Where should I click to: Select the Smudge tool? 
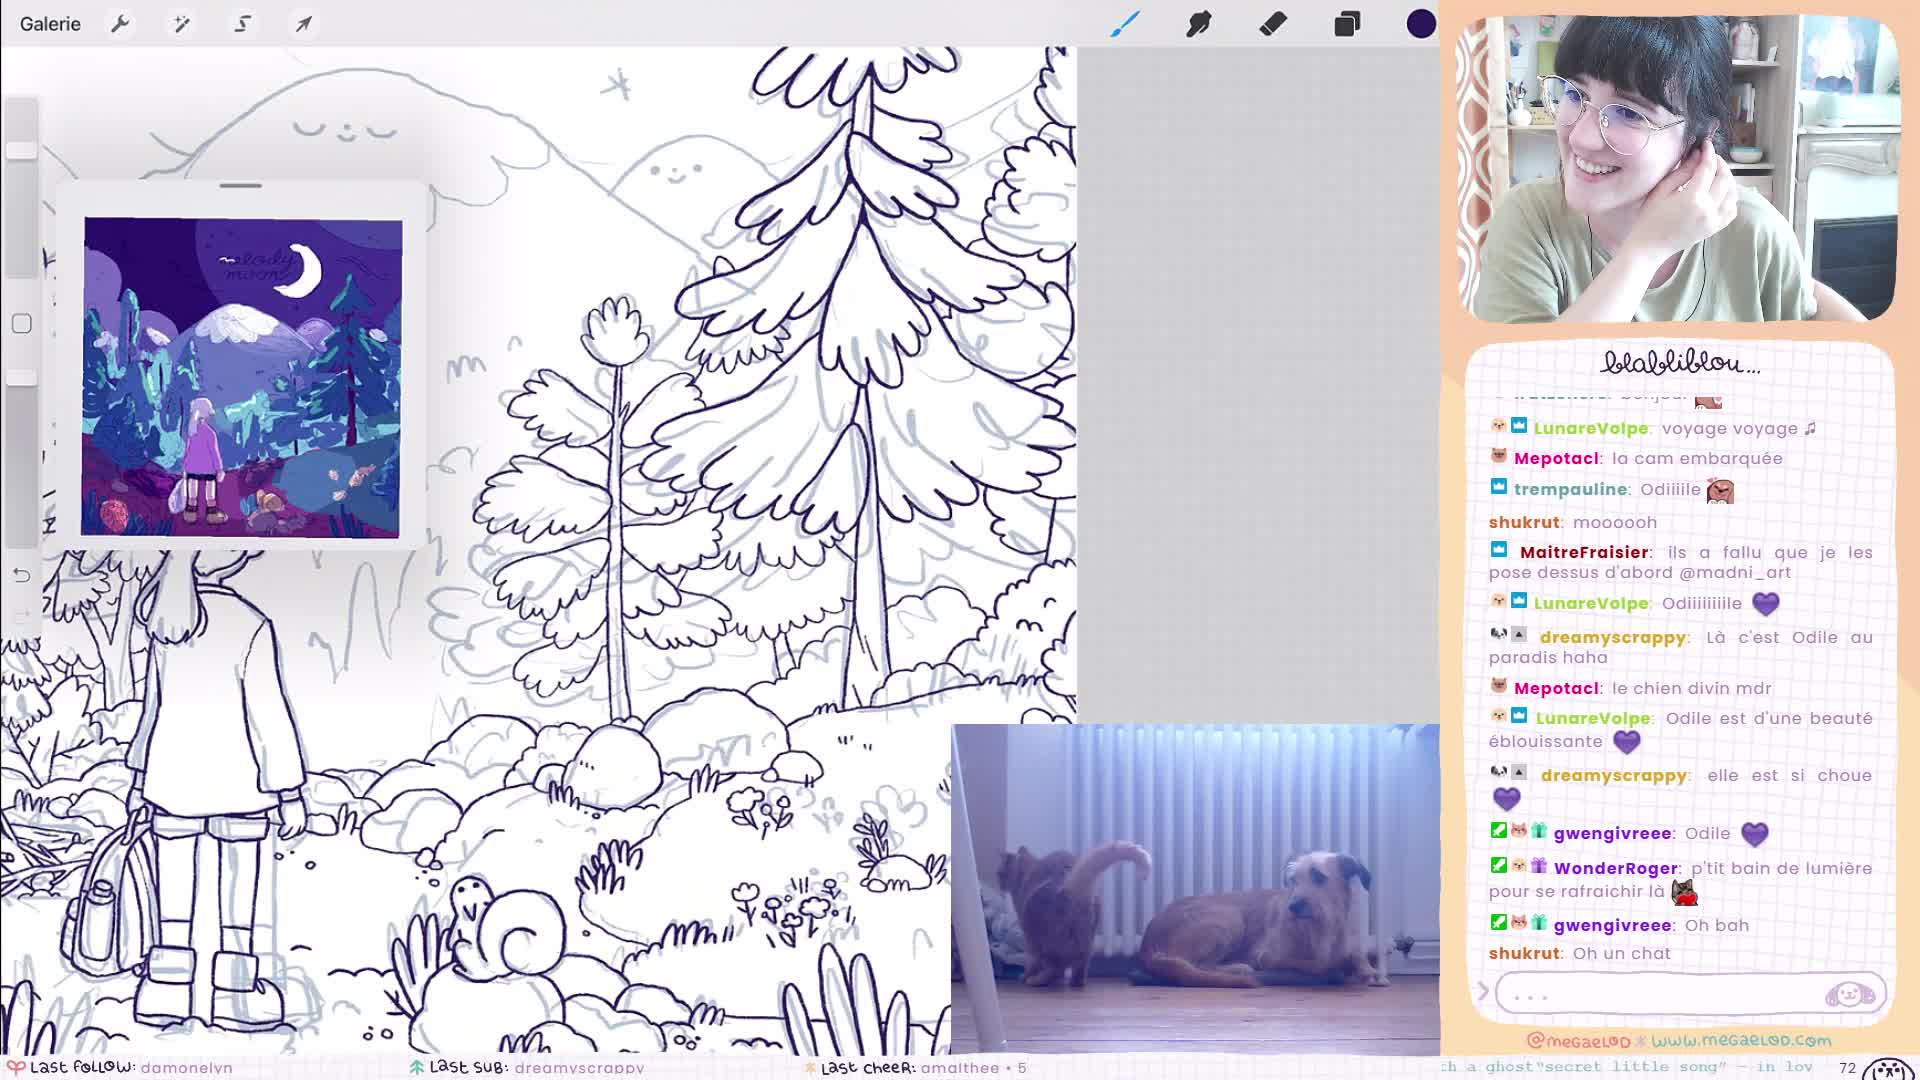1199,24
